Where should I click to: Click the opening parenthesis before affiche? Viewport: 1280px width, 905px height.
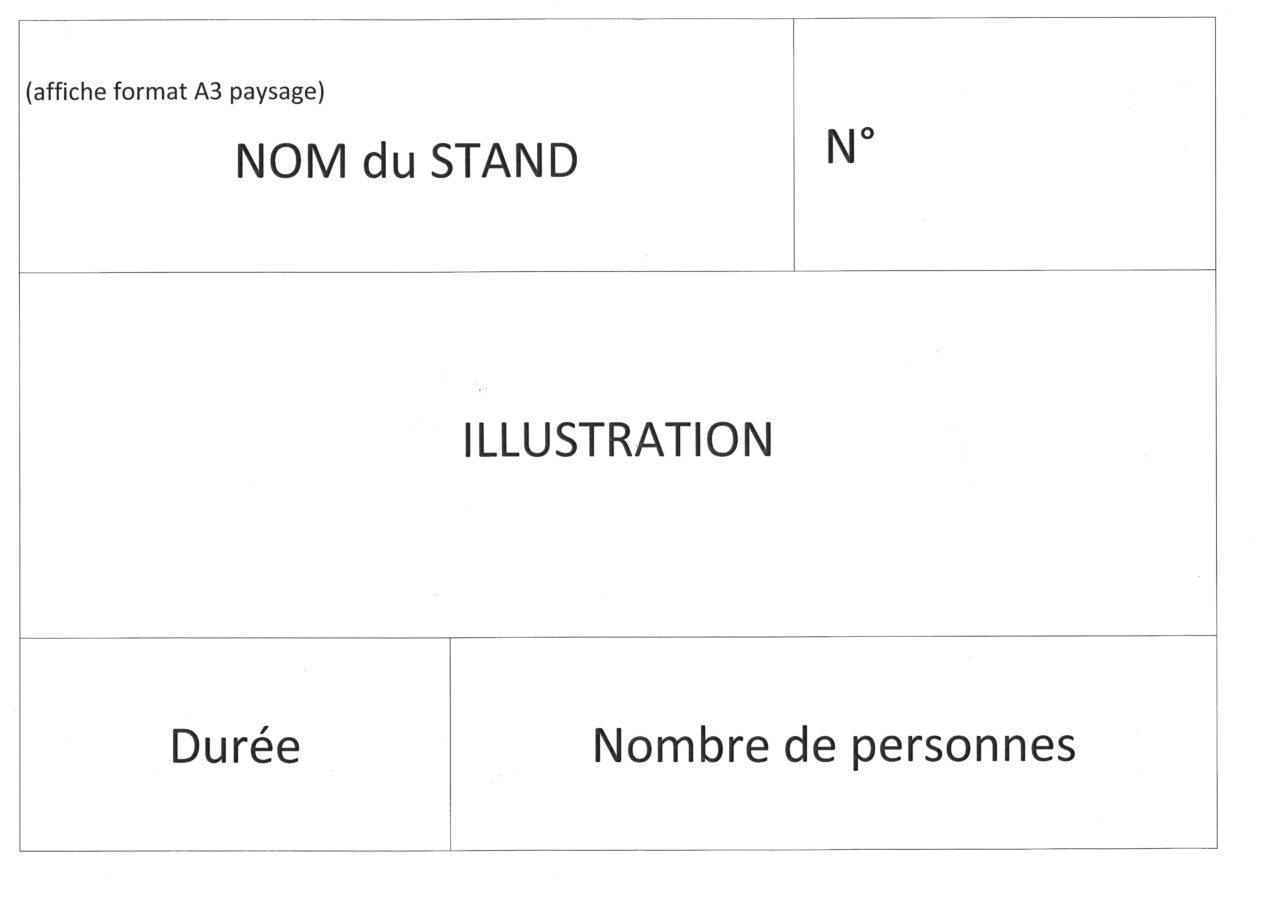[x=29, y=93]
